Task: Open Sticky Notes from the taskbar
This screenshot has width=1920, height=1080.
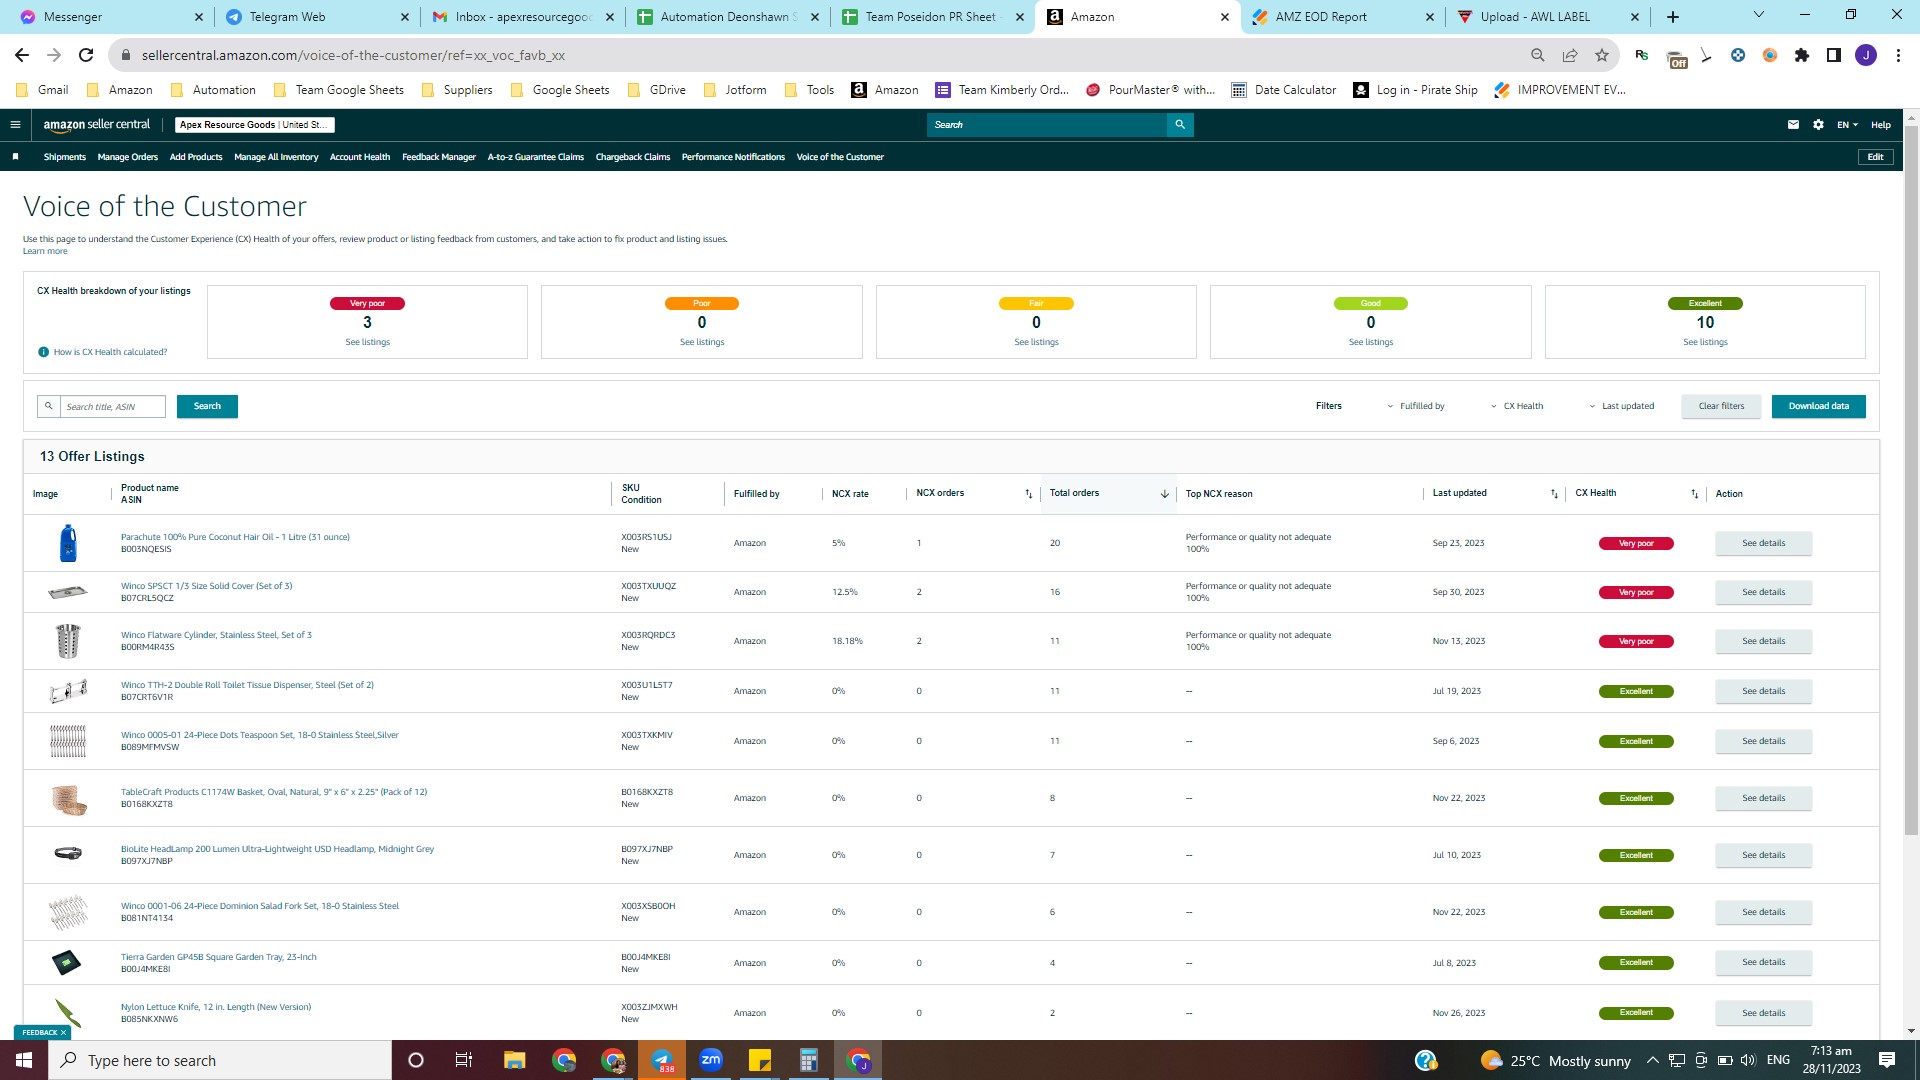Action: pyautogui.click(x=760, y=1060)
